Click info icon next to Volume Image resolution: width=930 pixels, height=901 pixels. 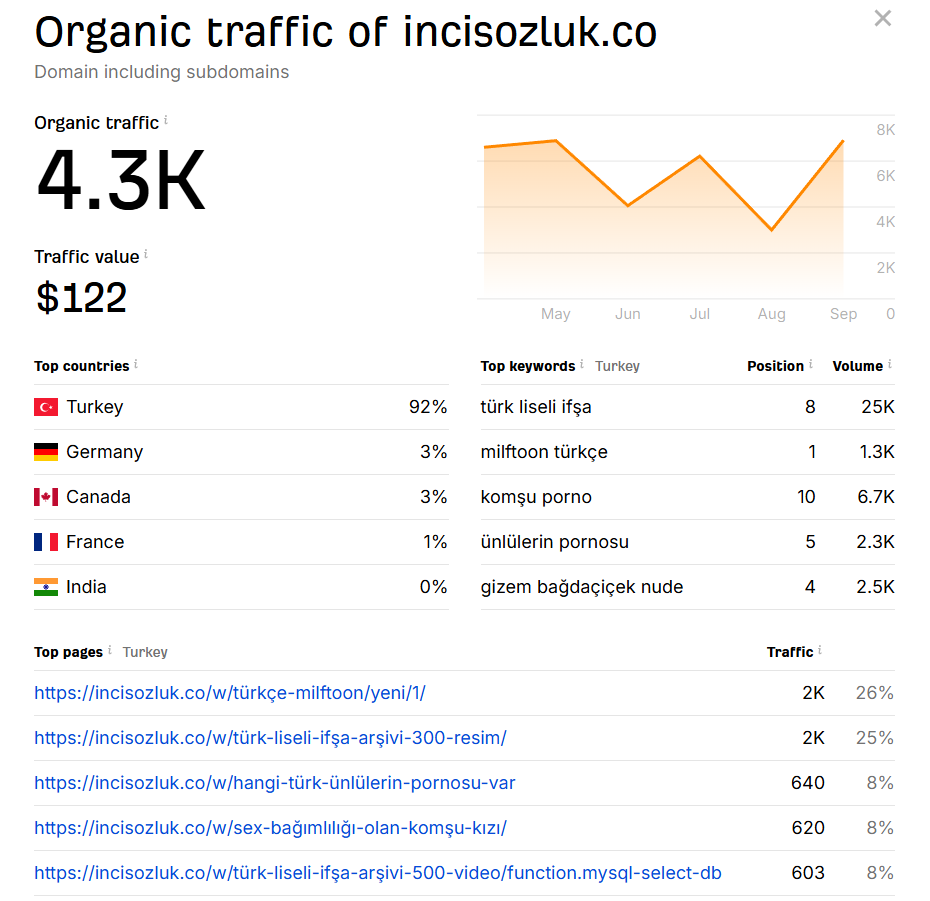(x=890, y=364)
